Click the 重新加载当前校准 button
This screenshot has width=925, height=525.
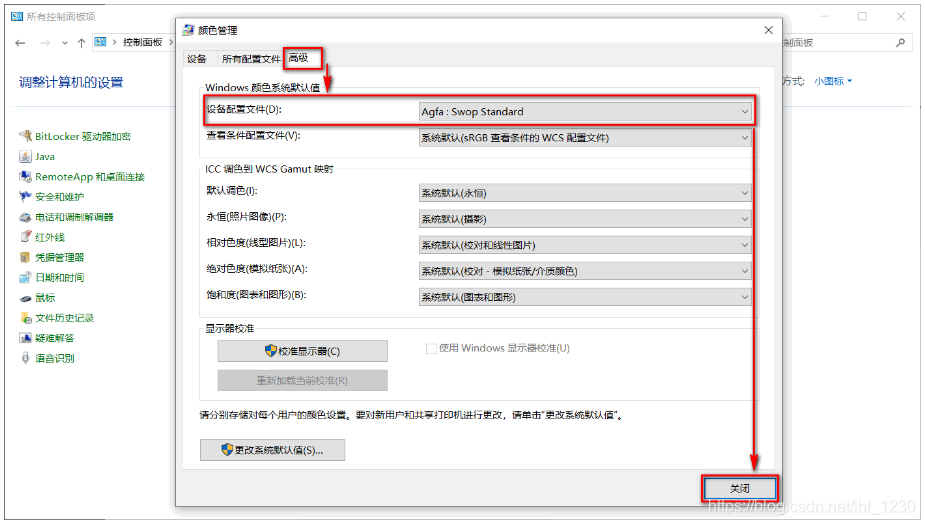click(303, 380)
